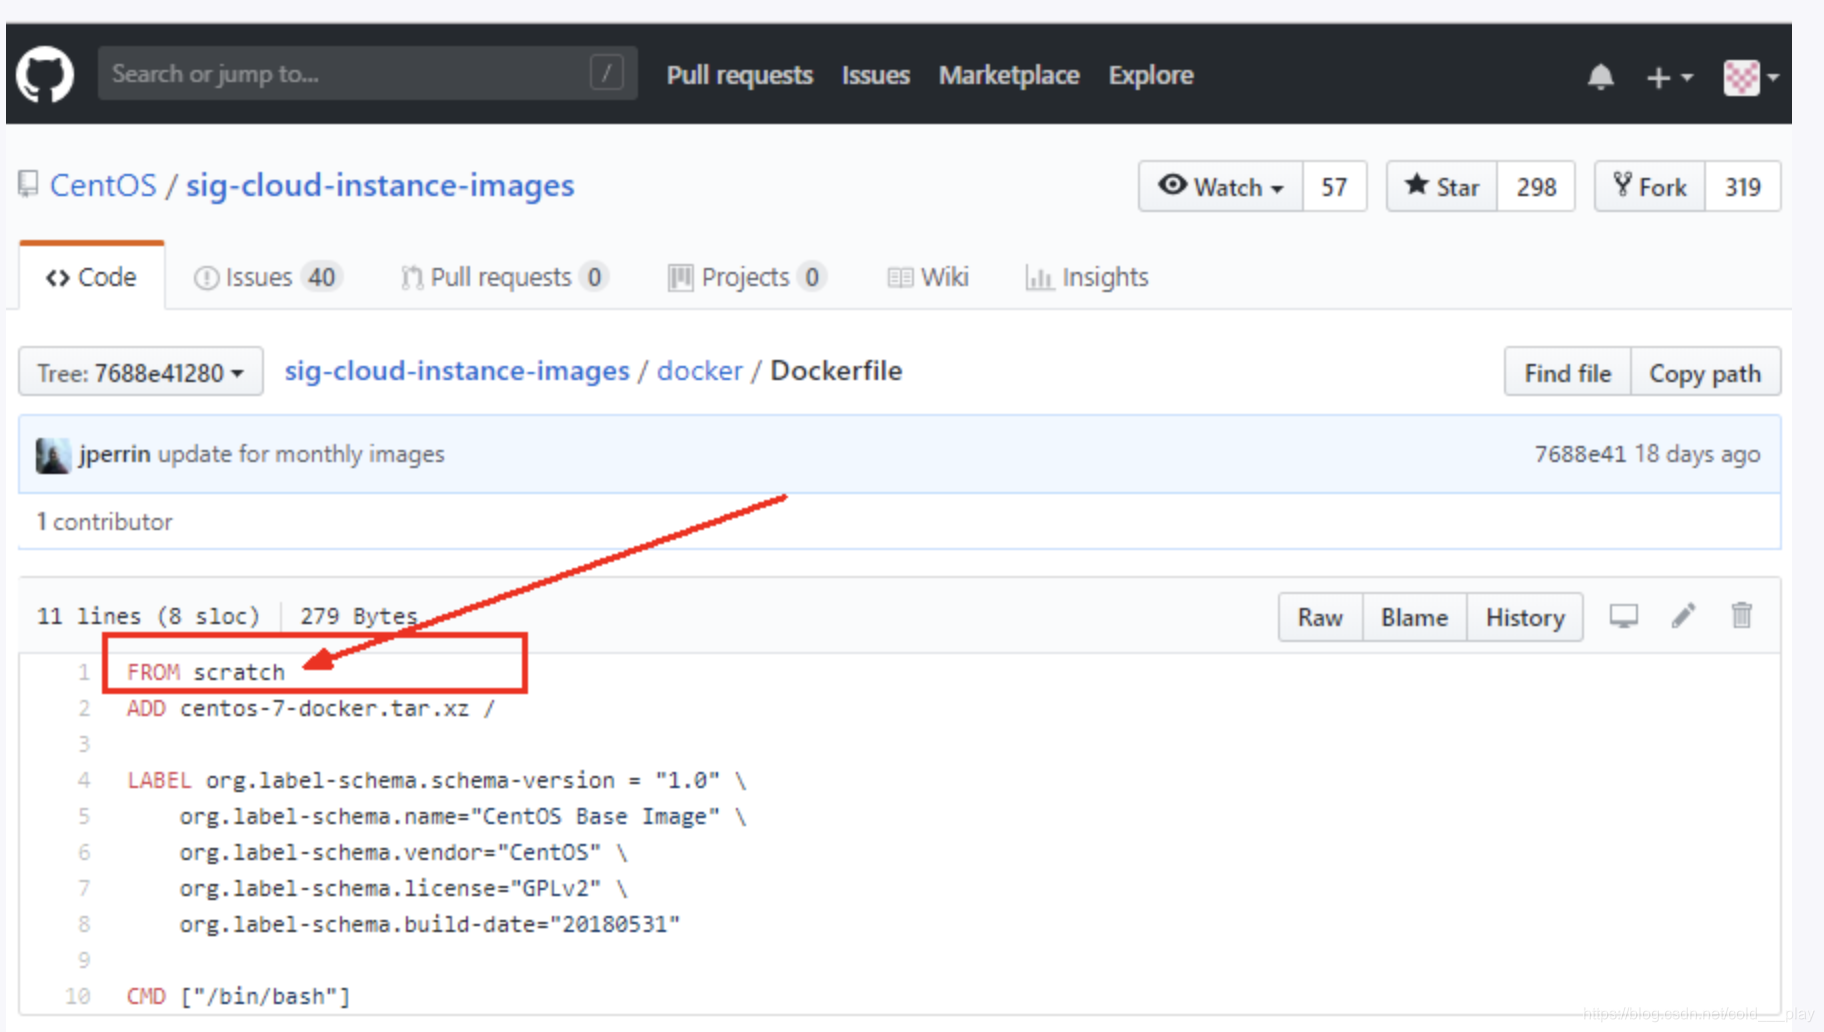Navigate to sig-cloud-instance-images in breadcrumb
The width and height of the screenshot is (1824, 1032).
tap(457, 371)
